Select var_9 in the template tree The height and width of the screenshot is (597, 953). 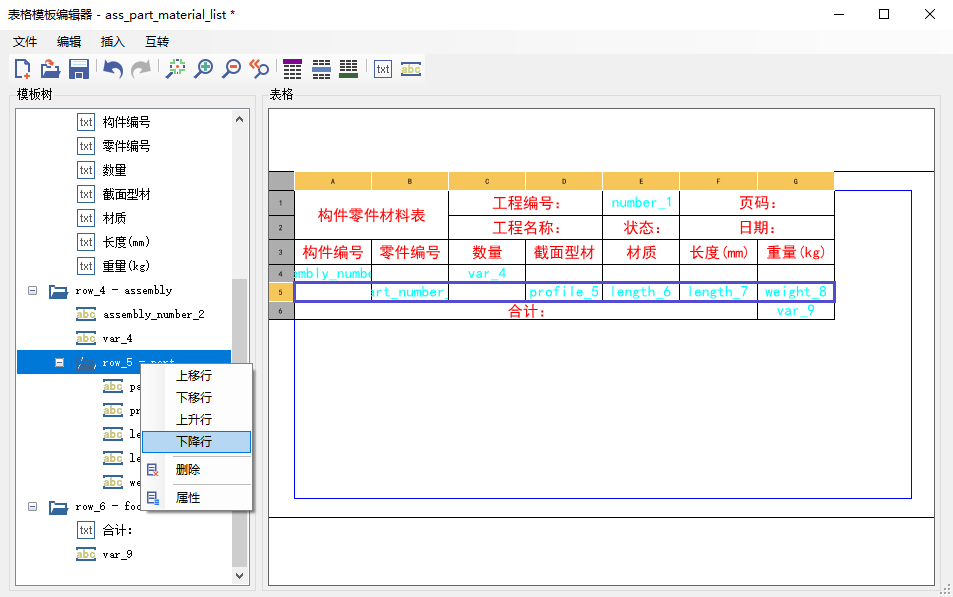[117, 554]
